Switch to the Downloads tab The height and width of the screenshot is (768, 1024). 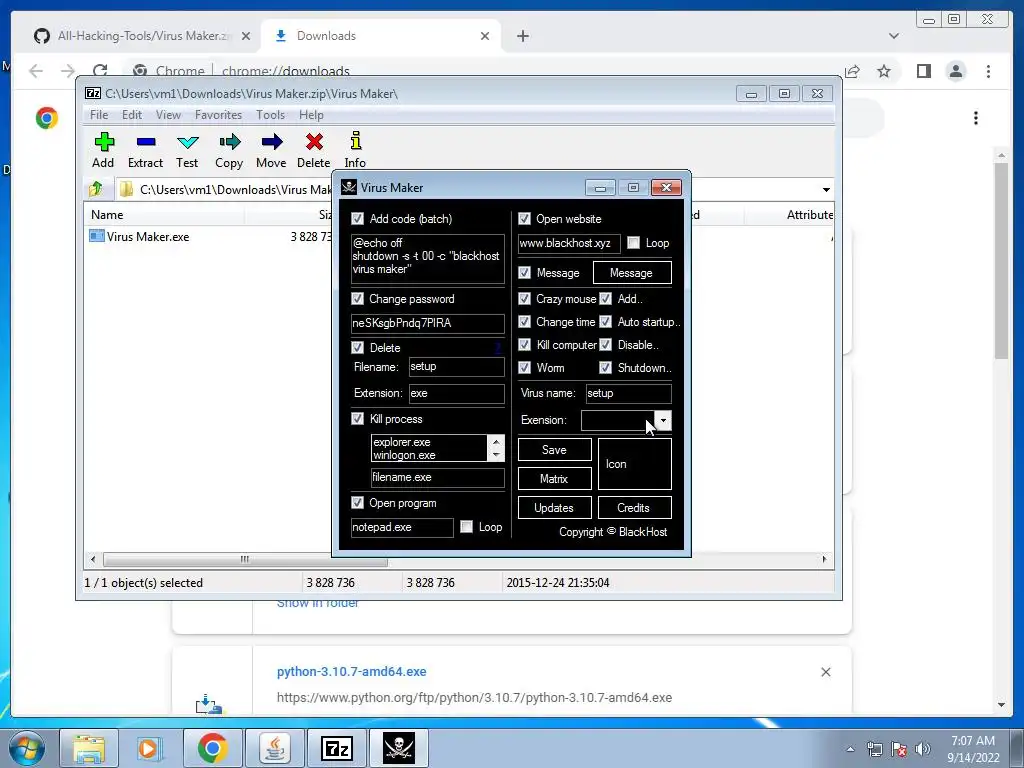click(381, 36)
